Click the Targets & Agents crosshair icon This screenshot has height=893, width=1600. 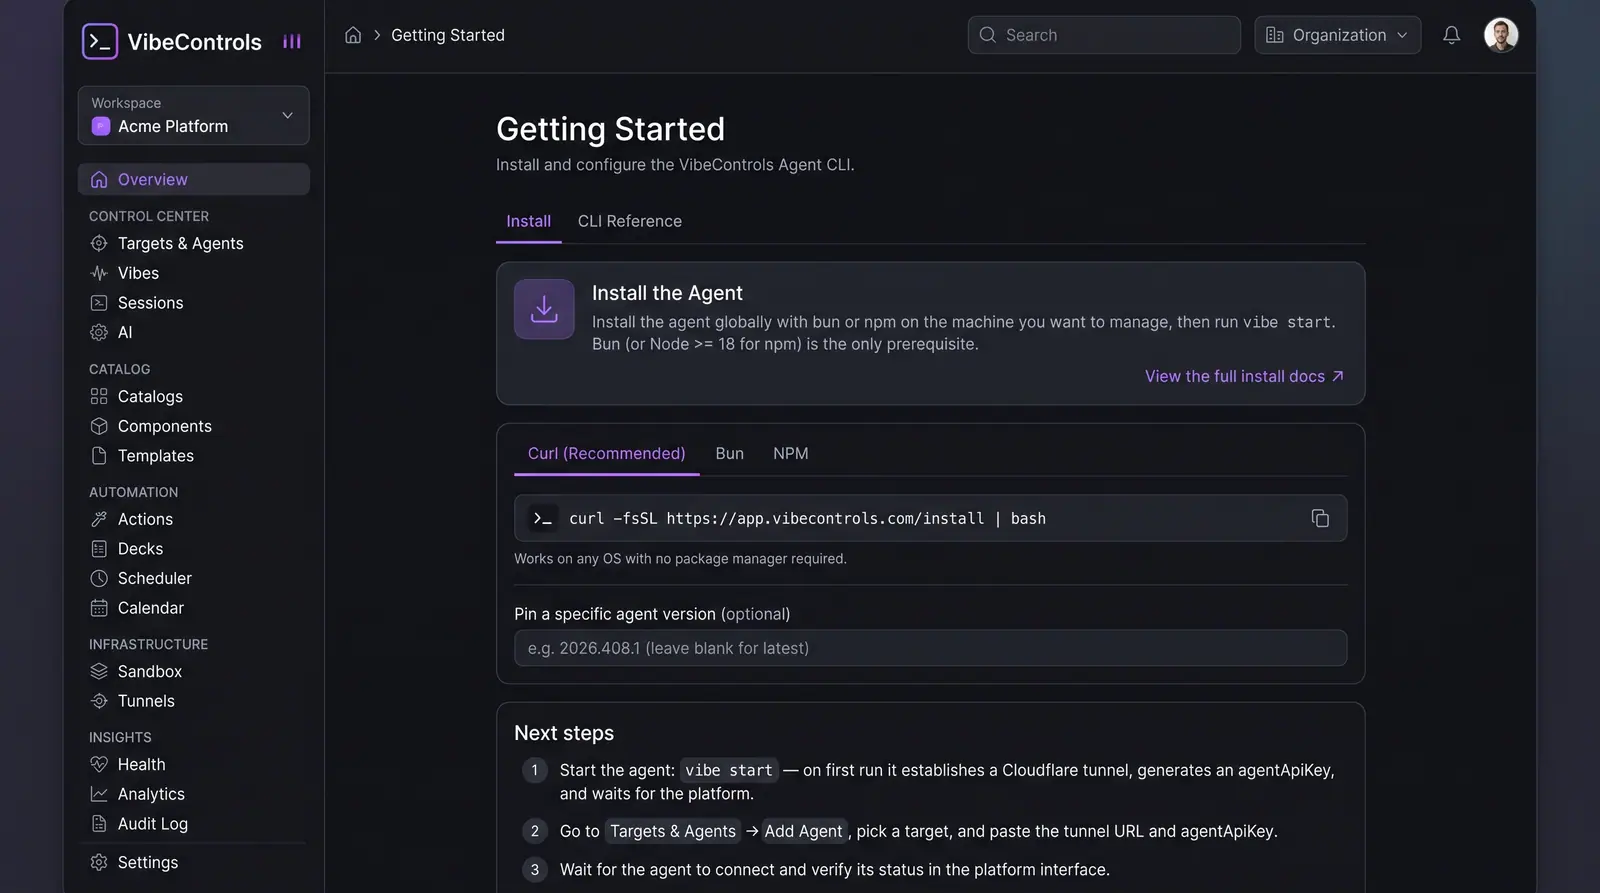[x=99, y=243]
